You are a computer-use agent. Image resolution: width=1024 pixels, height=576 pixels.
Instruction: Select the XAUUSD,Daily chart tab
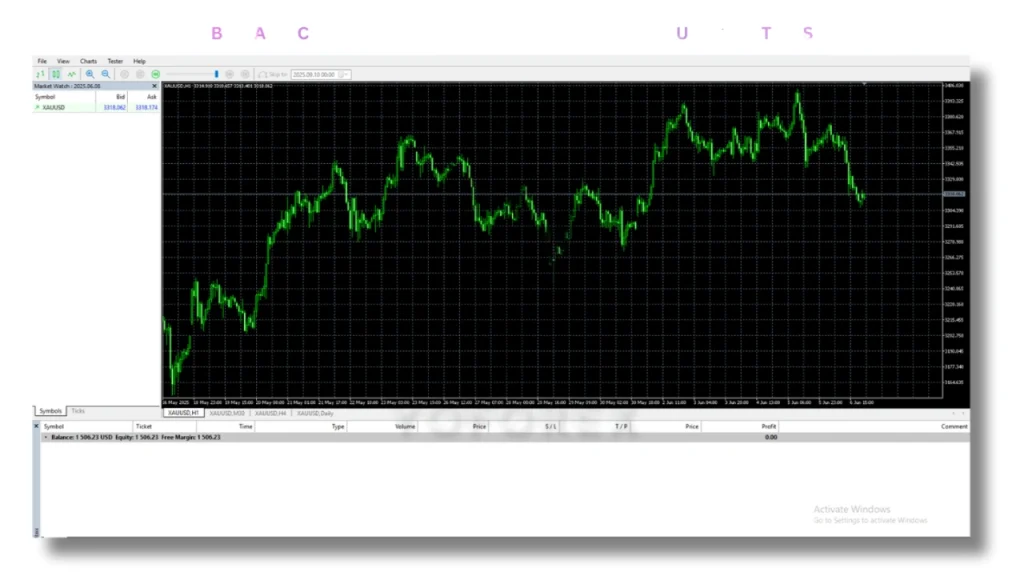click(313, 412)
